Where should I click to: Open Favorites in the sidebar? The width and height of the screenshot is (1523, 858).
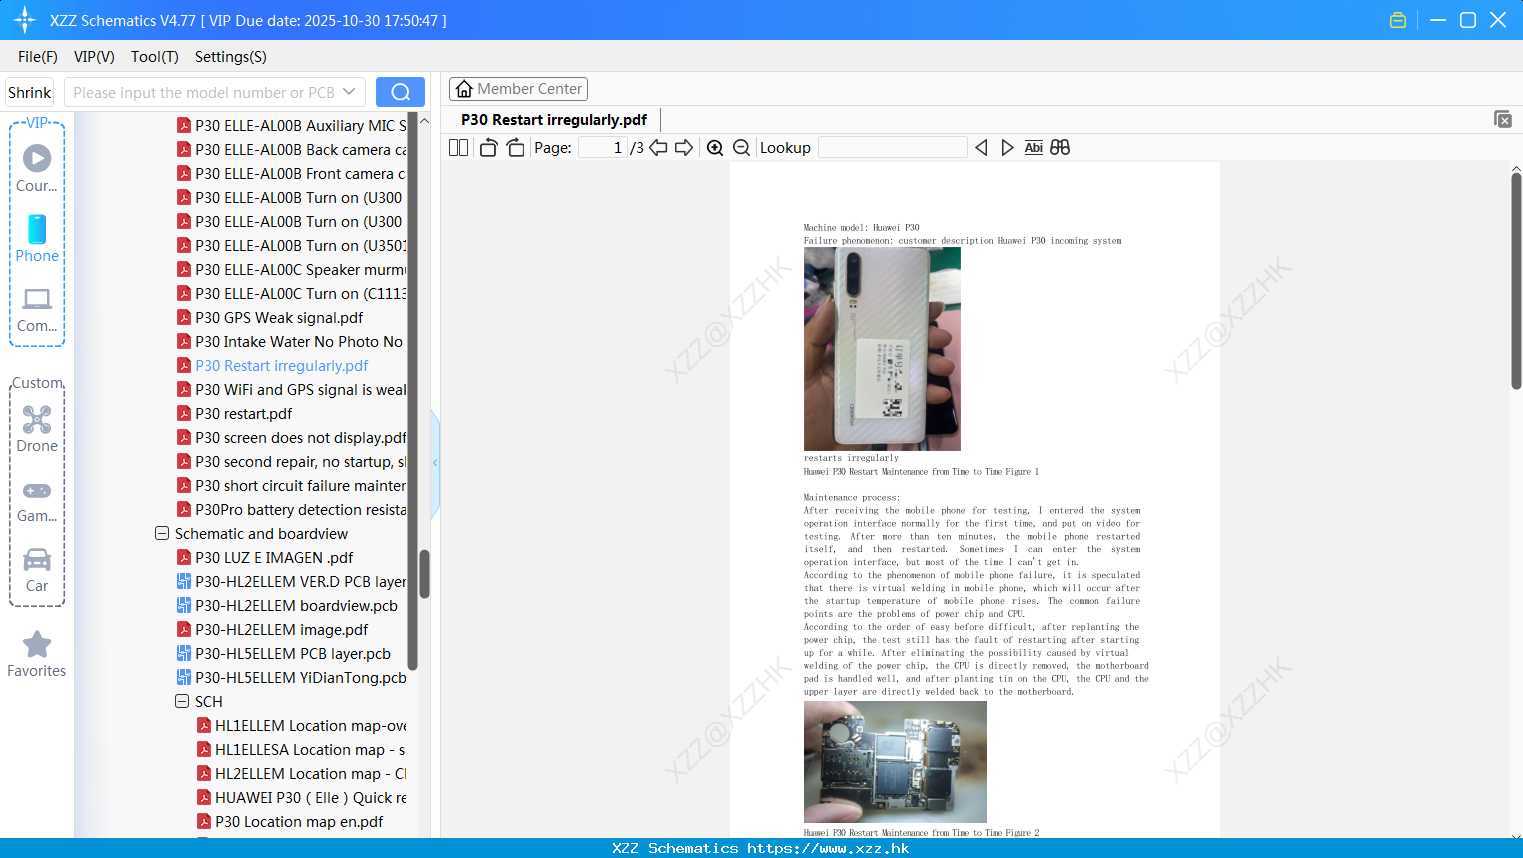(x=37, y=654)
